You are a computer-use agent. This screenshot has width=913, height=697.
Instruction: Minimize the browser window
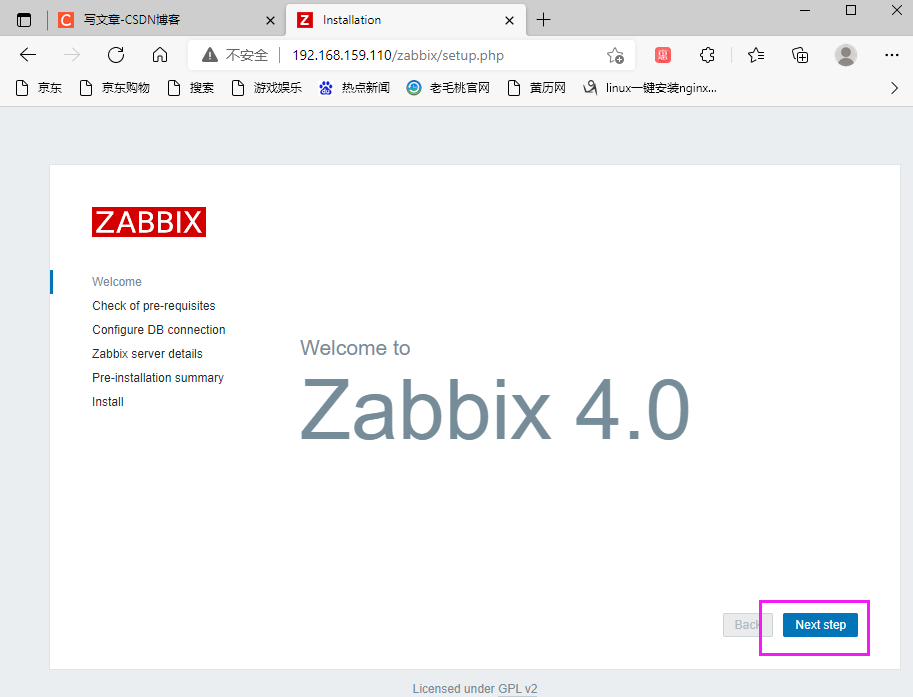coord(805,10)
